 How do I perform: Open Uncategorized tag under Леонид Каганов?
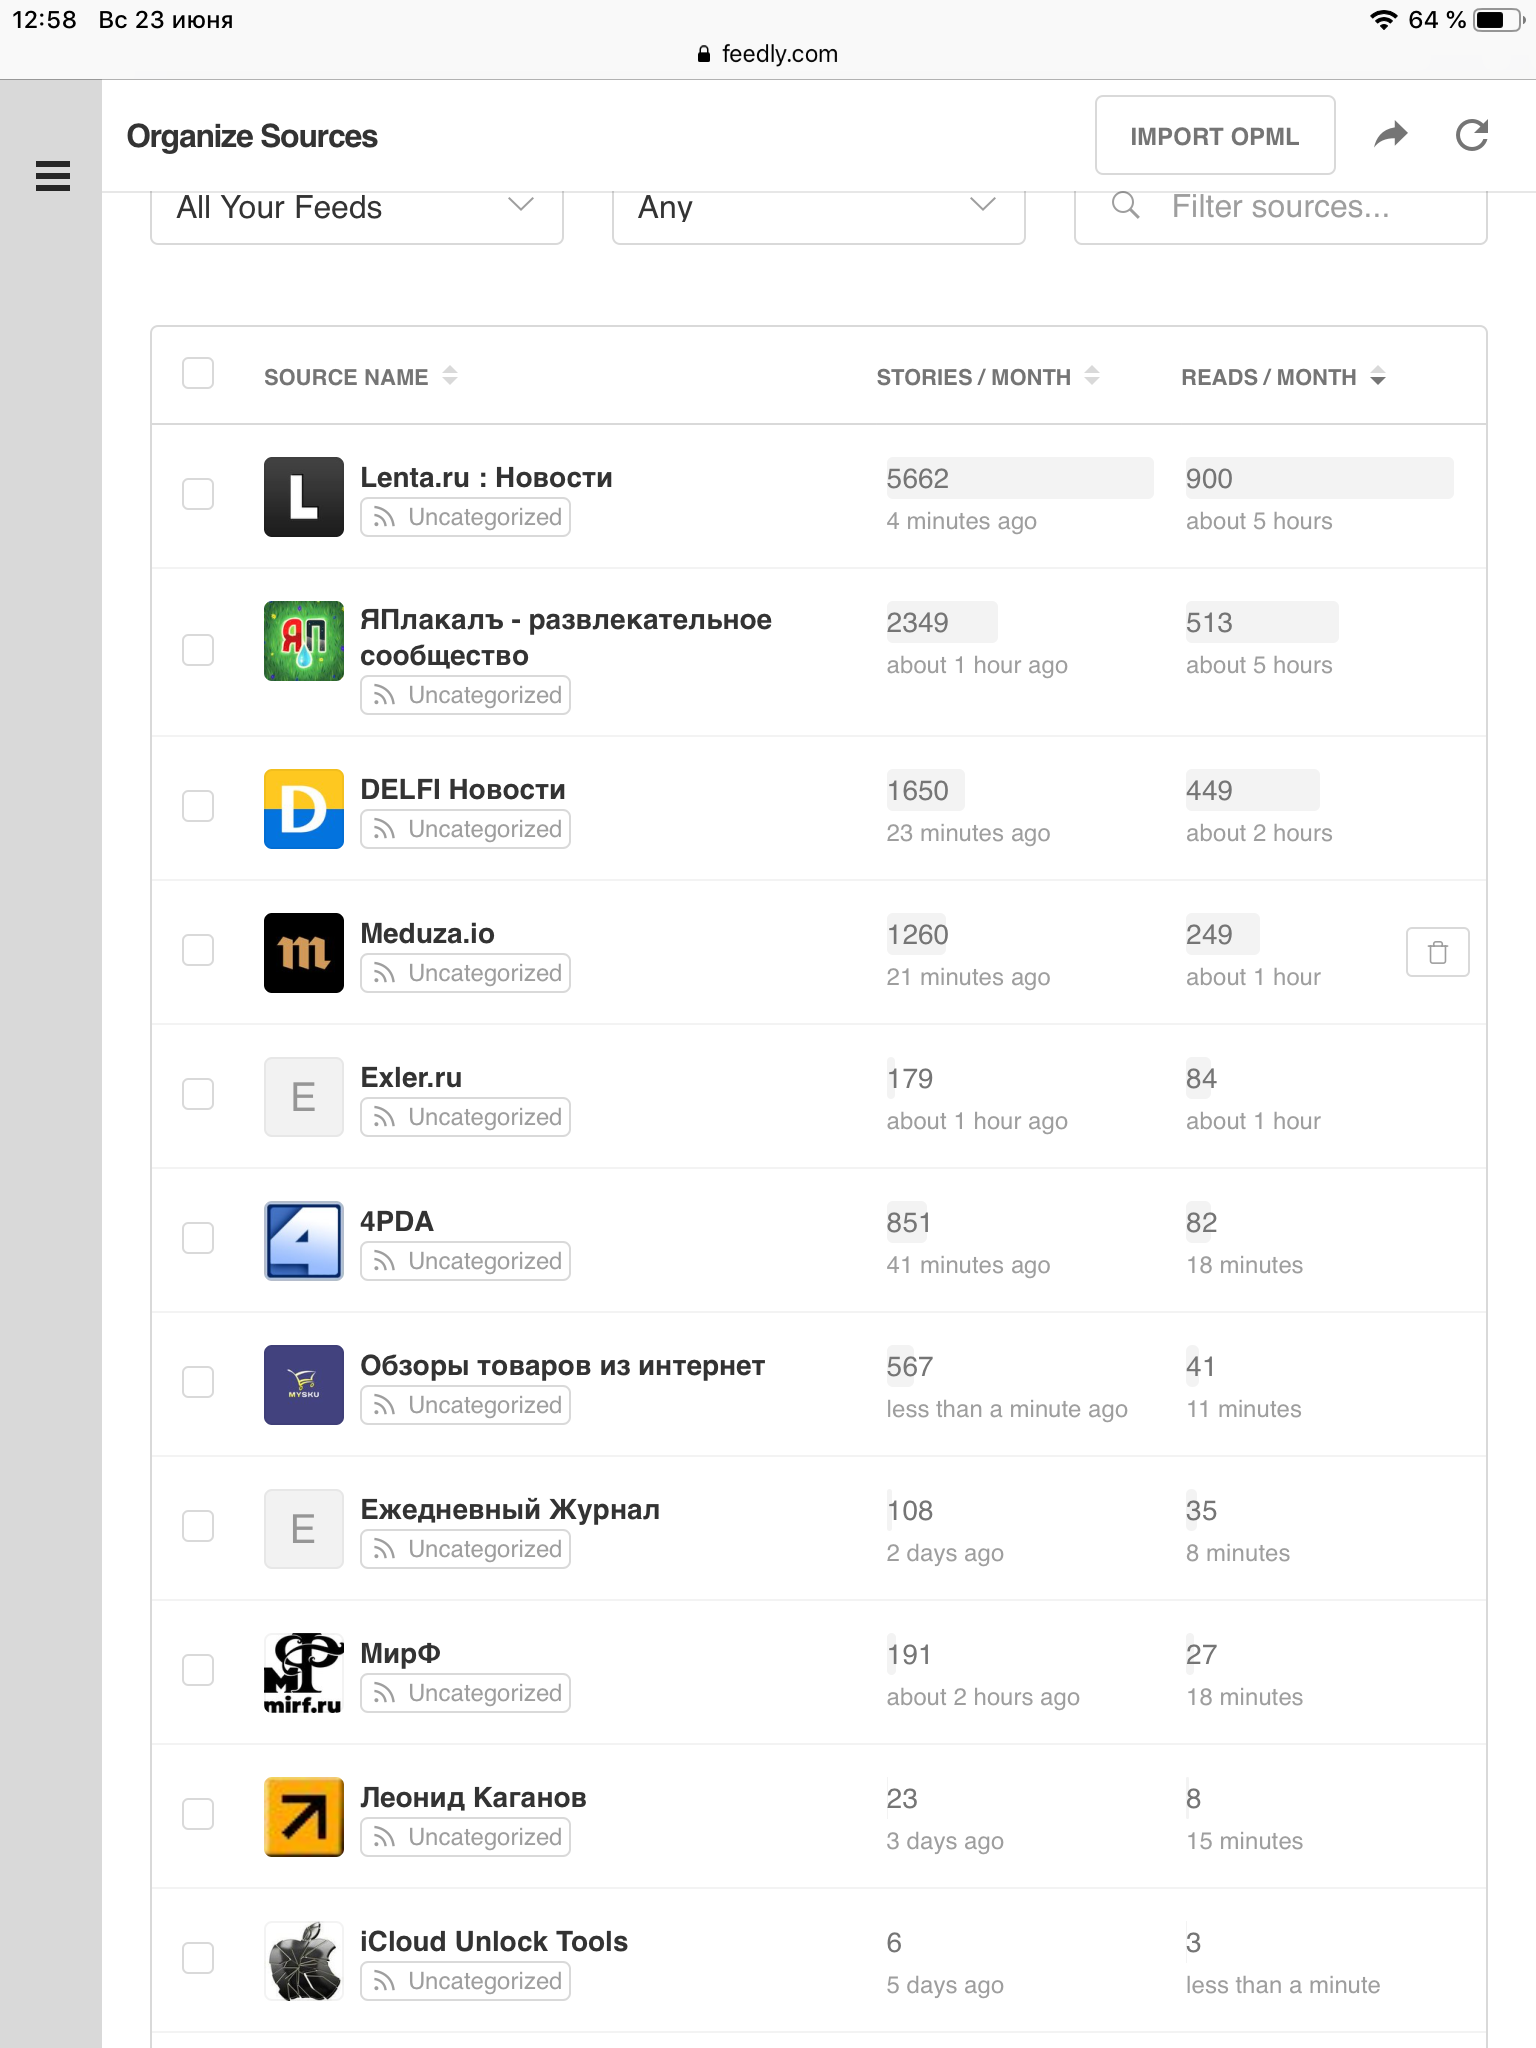466,1837
